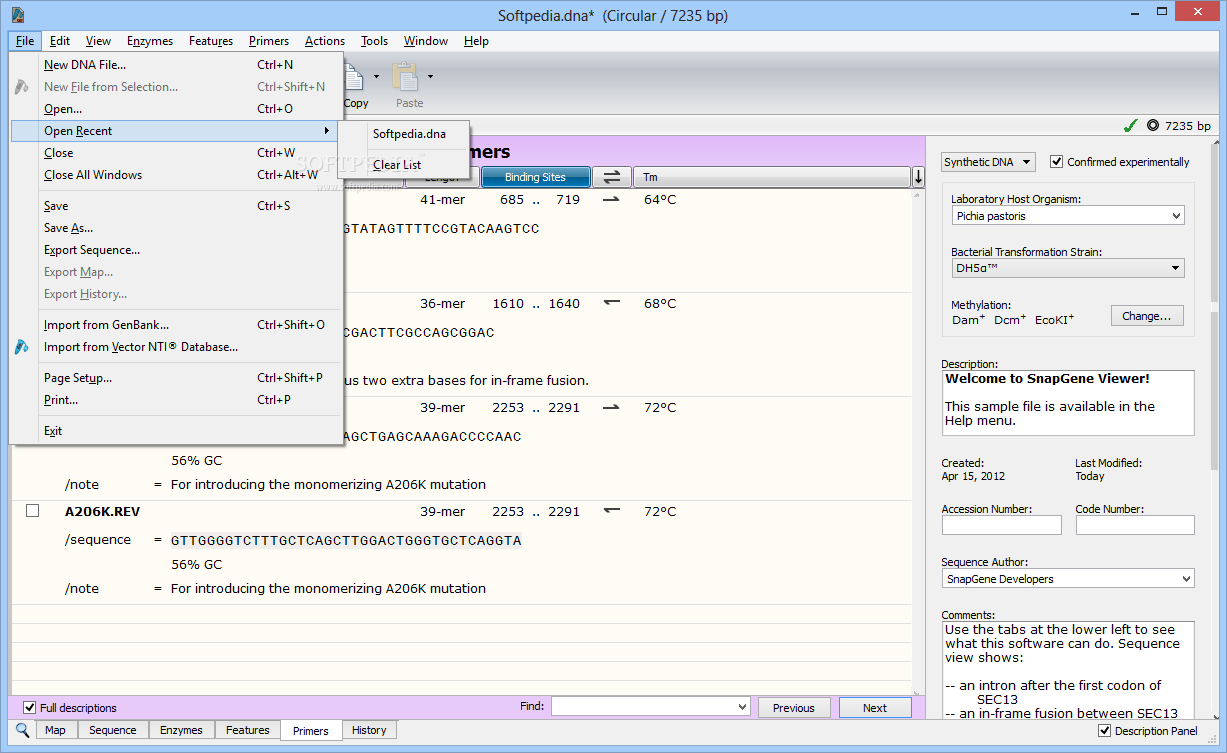Click the sort direction down-arrow button
This screenshot has height=753, width=1227.
(x=918, y=177)
